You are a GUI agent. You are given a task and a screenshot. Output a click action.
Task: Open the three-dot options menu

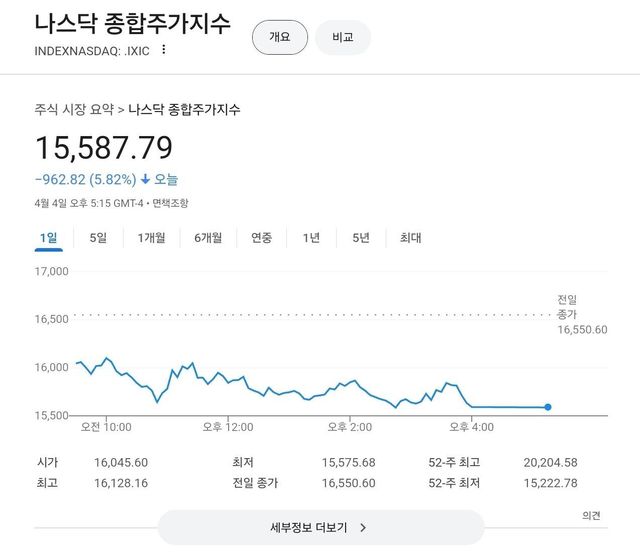click(164, 50)
